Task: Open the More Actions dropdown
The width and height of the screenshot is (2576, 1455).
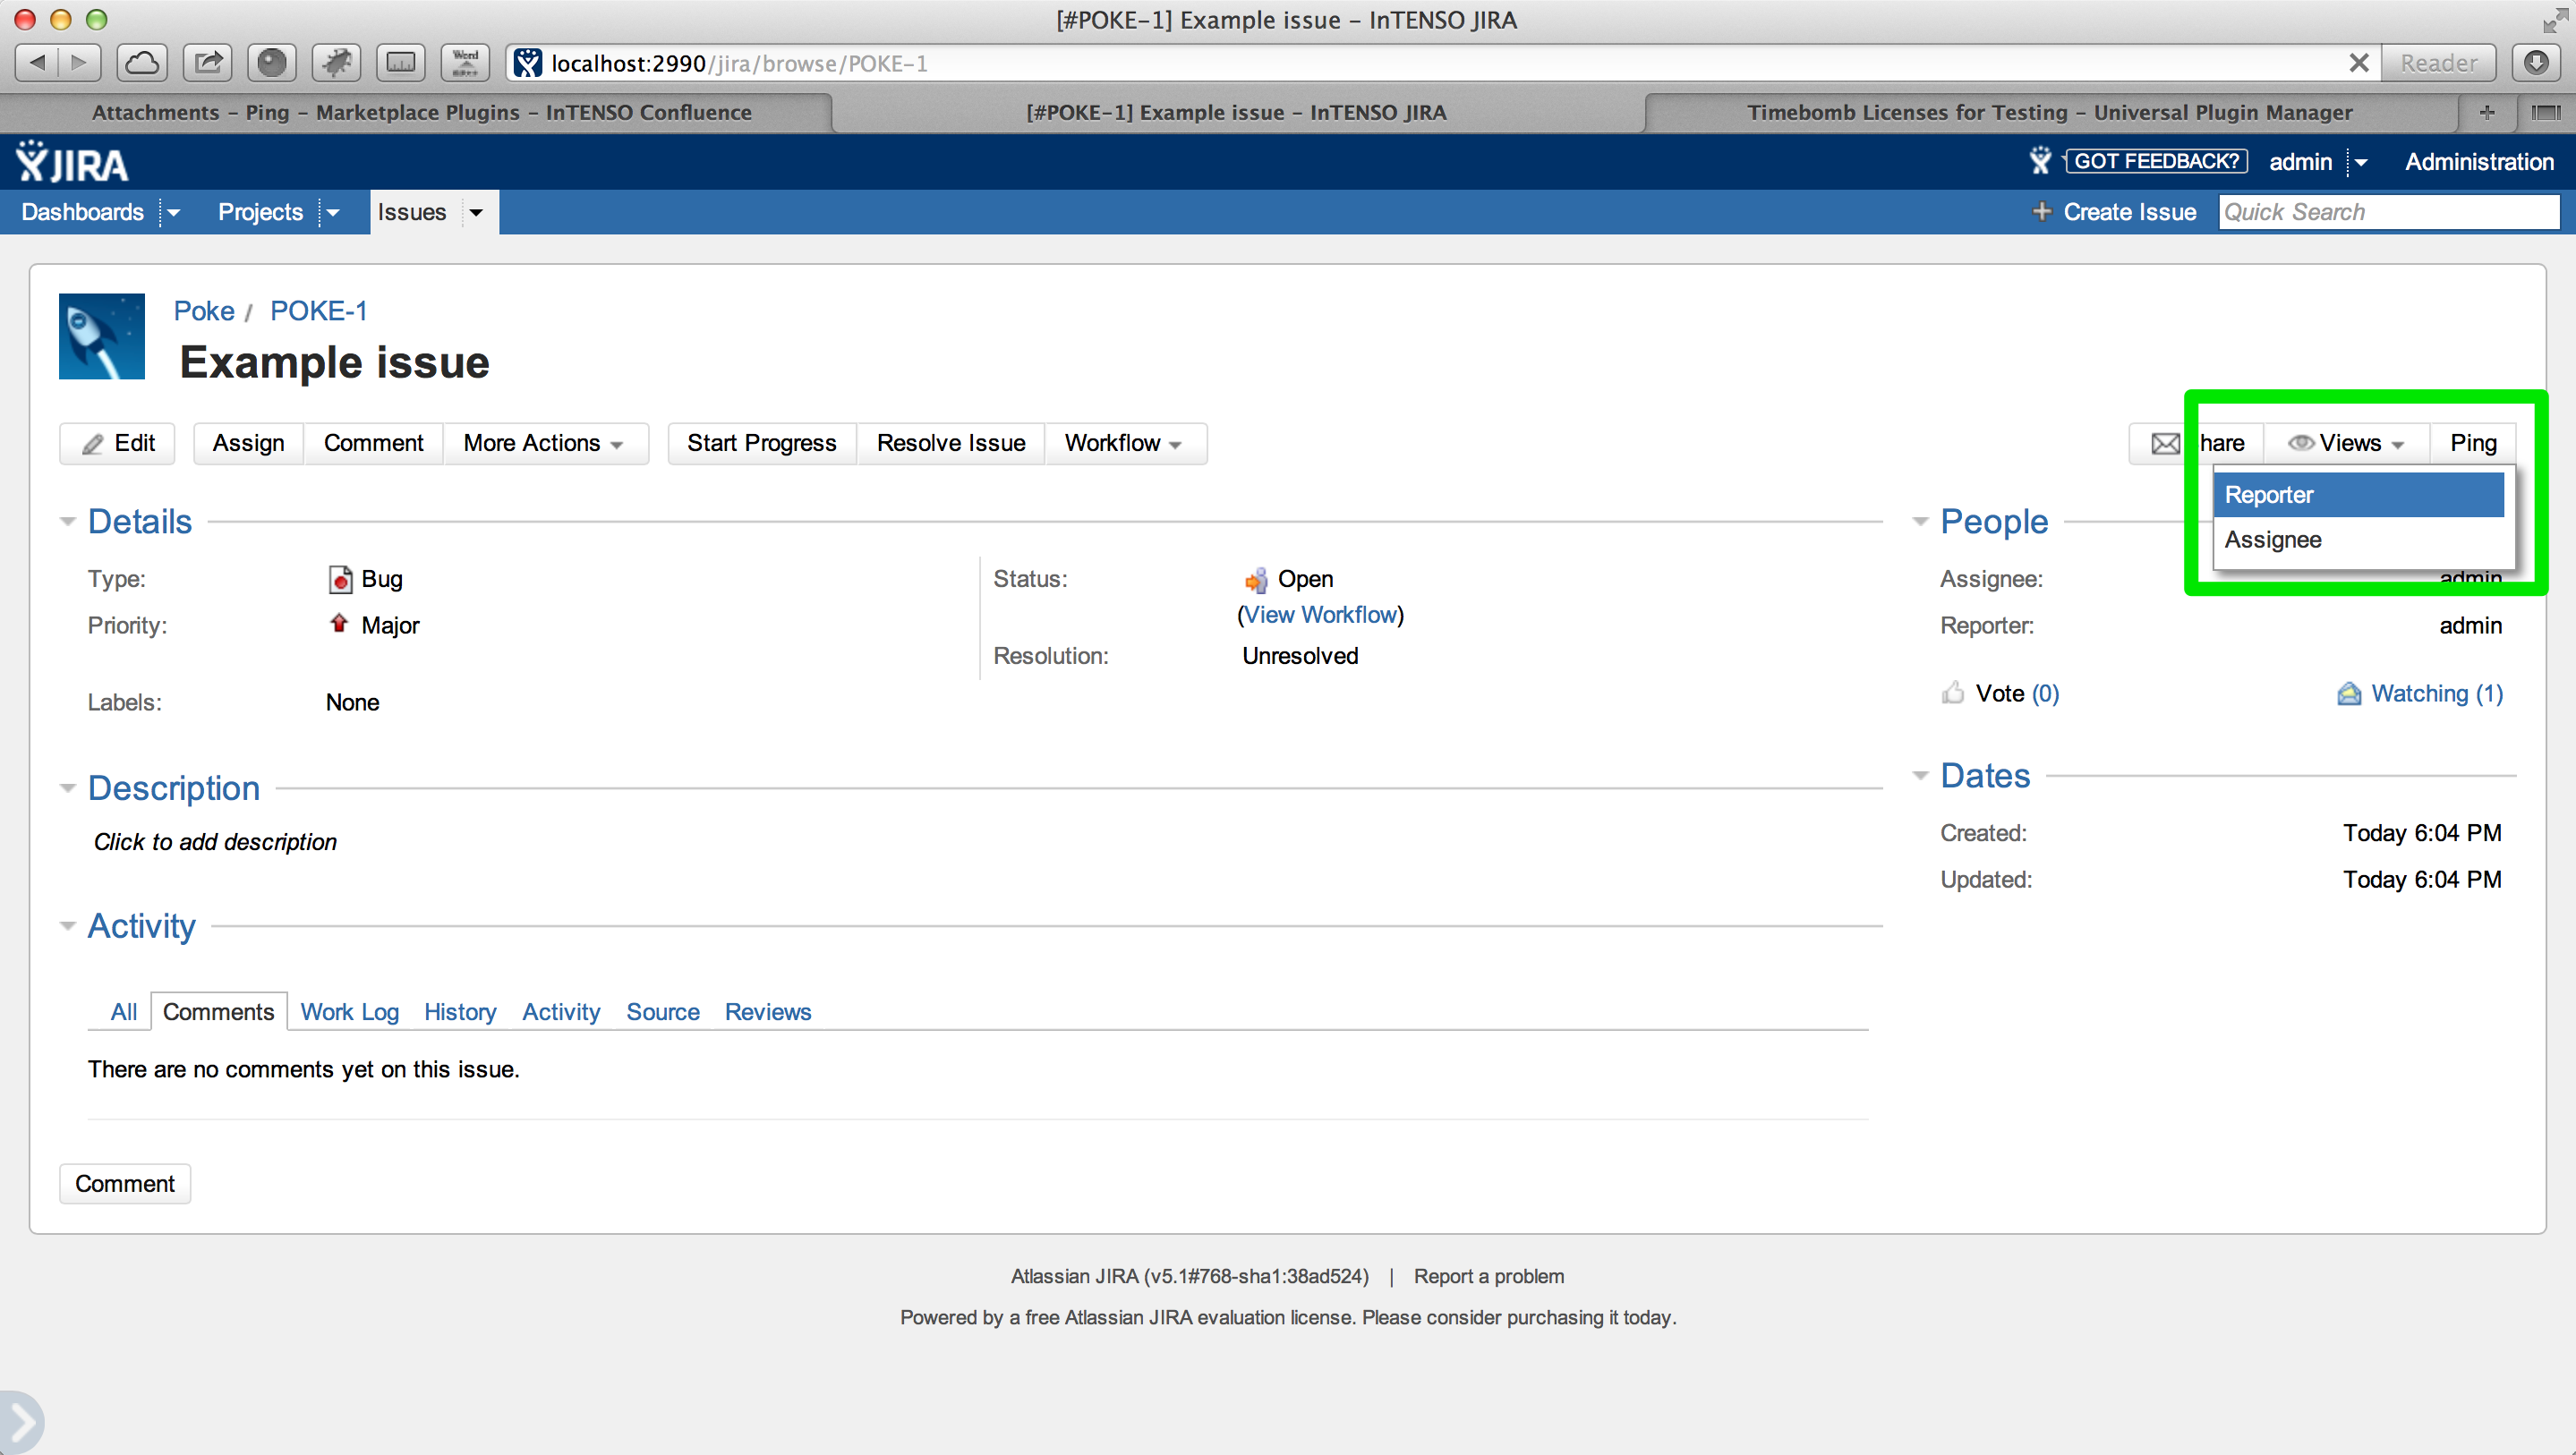Action: 543,443
